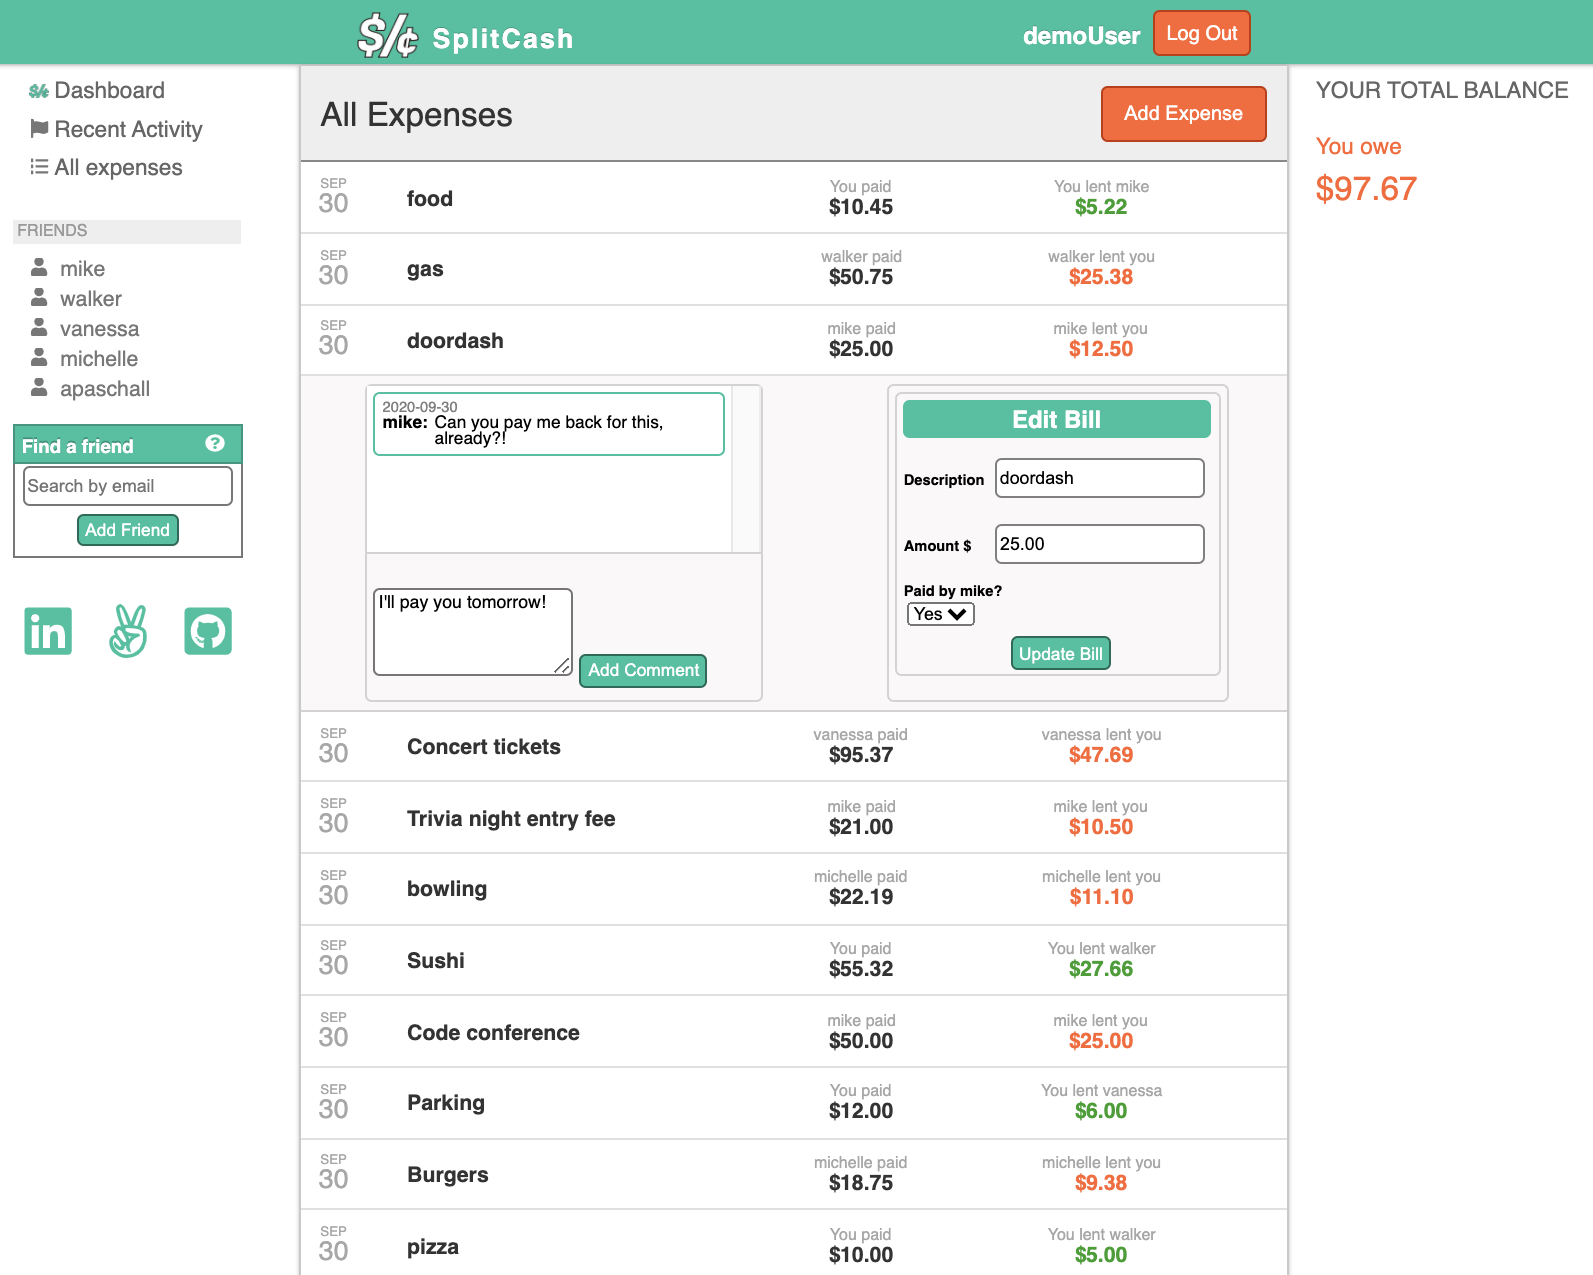Click the $50.75 walker paid amount
The height and width of the screenshot is (1275, 1593).
point(861,277)
